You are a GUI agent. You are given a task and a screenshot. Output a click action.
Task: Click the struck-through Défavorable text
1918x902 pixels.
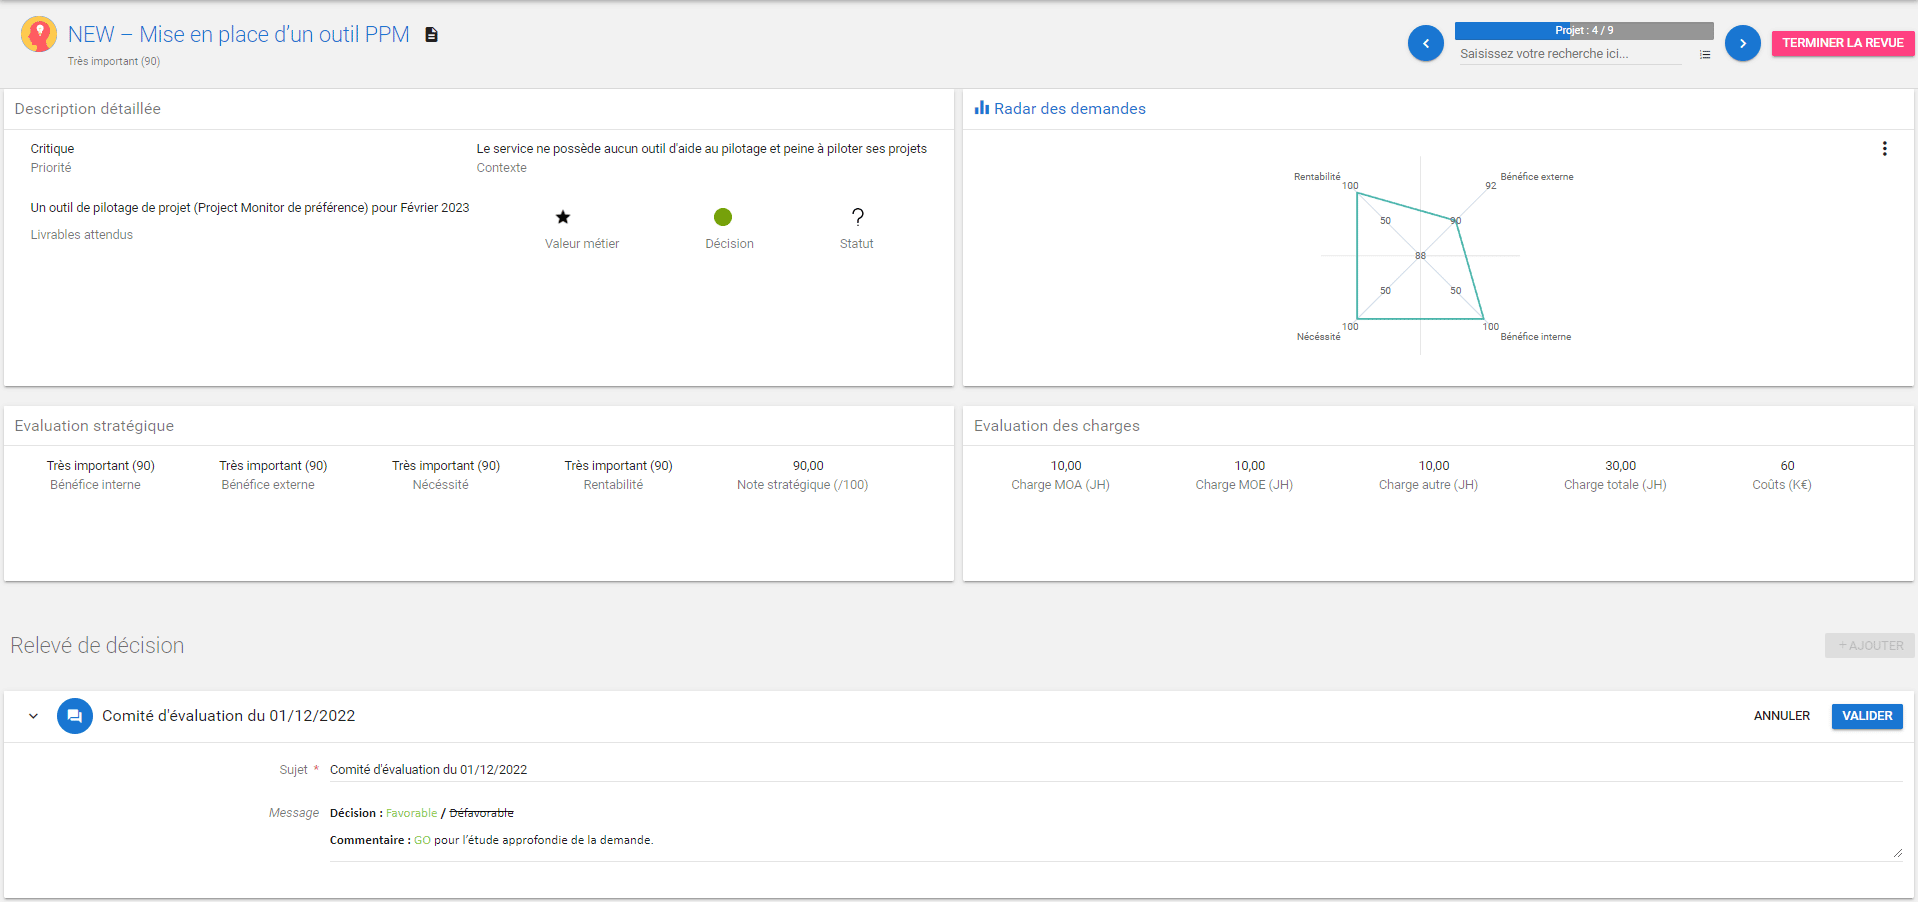pos(481,813)
